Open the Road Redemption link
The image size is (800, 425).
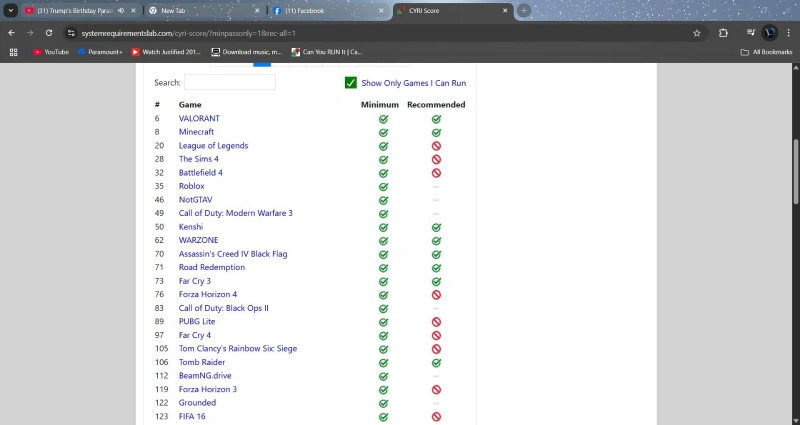tap(212, 267)
